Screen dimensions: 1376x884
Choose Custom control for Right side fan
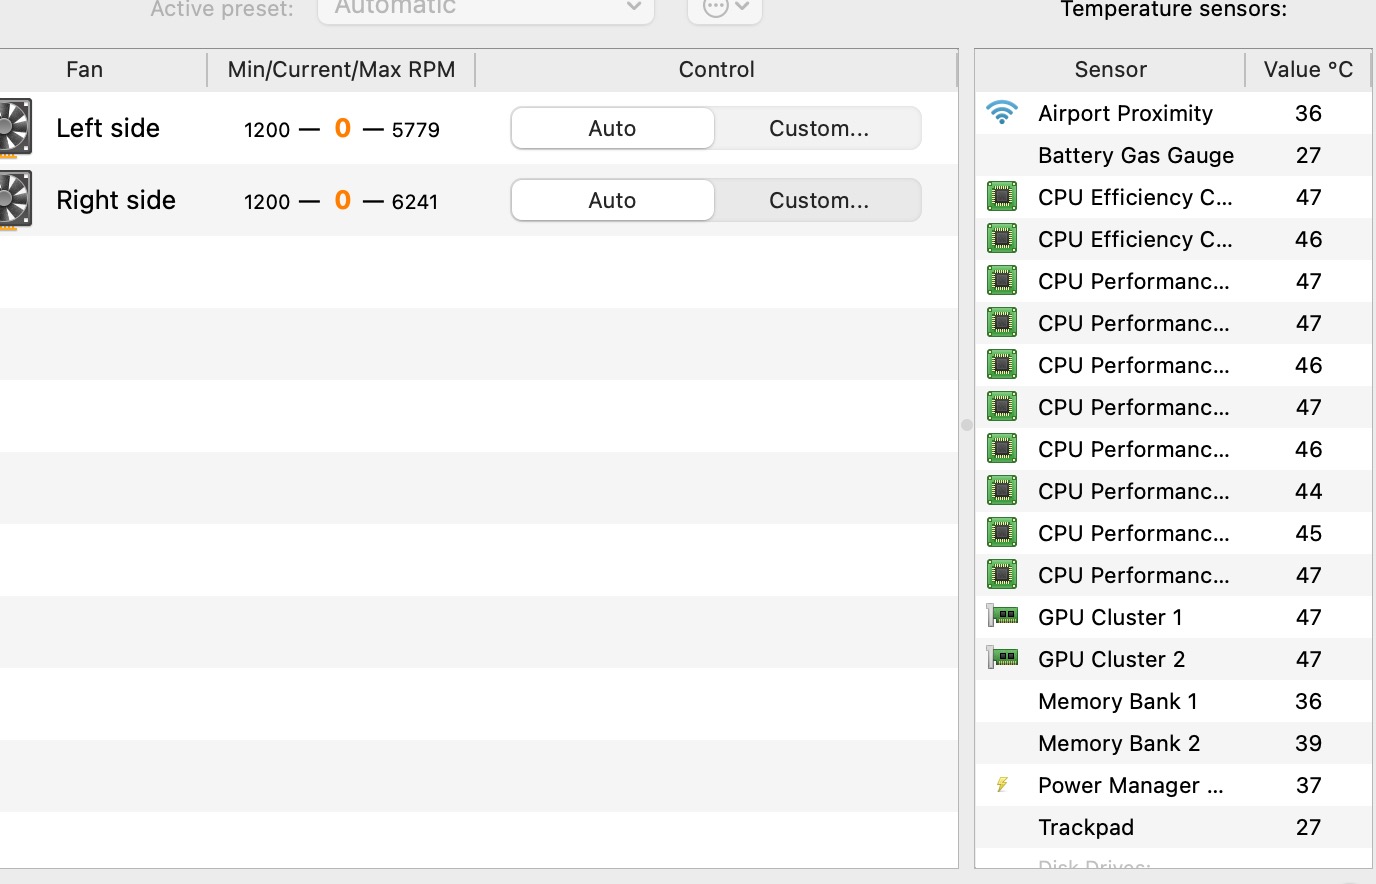coord(818,200)
